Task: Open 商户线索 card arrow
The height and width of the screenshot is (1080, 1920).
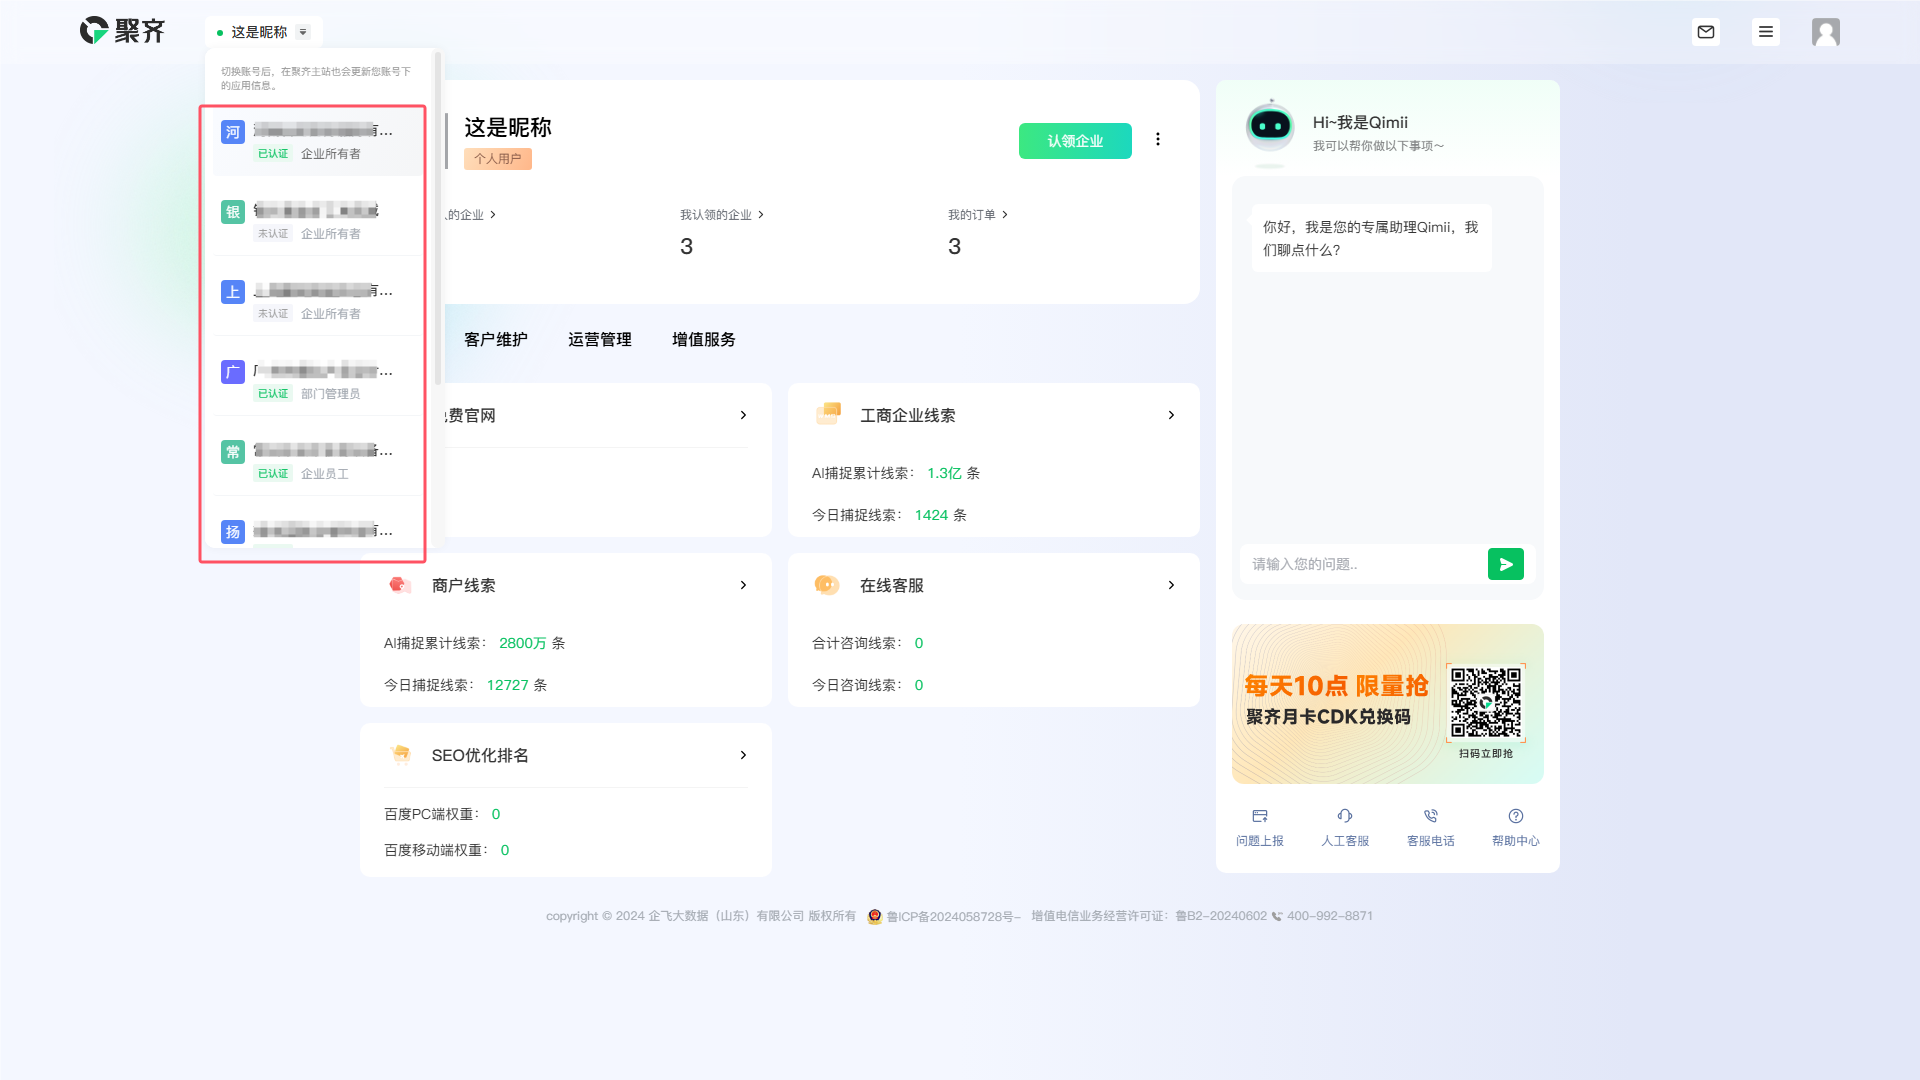Action: 743,585
